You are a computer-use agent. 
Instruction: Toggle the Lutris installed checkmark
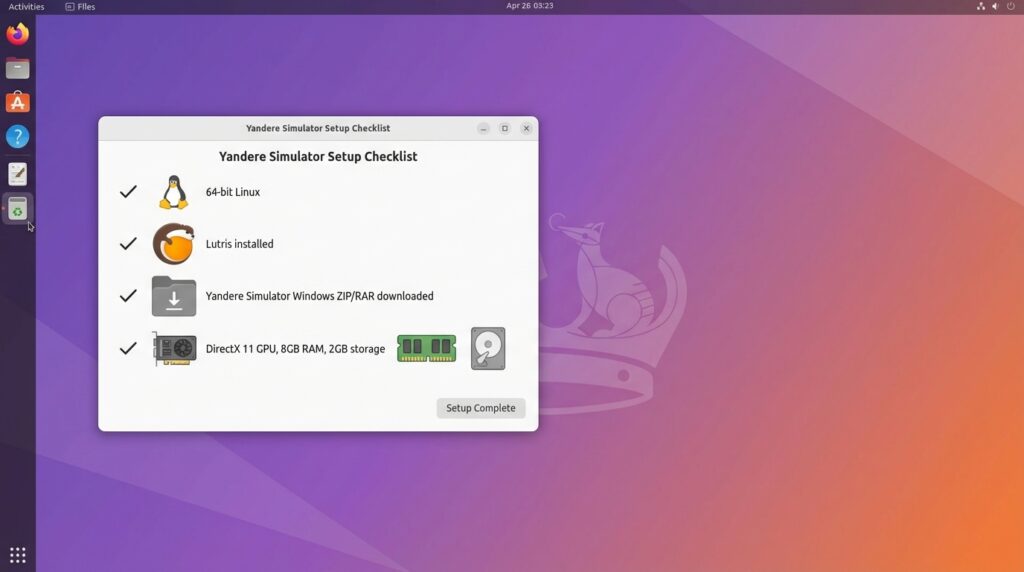(x=128, y=244)
